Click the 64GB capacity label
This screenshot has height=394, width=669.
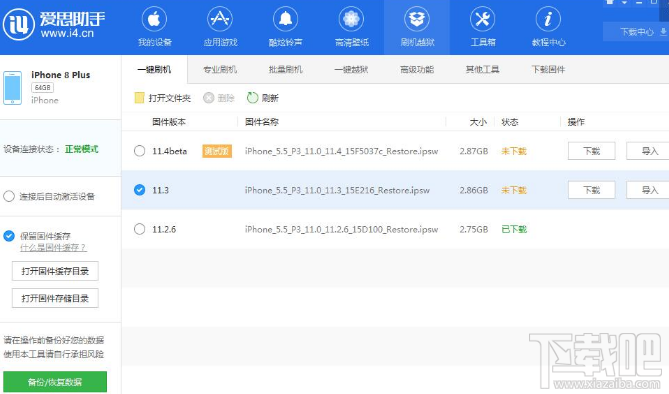(x=42, y=88)
